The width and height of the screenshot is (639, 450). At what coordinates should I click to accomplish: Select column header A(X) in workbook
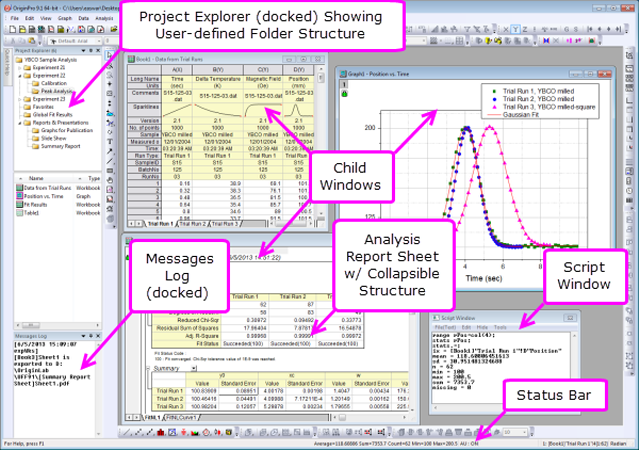177,70
